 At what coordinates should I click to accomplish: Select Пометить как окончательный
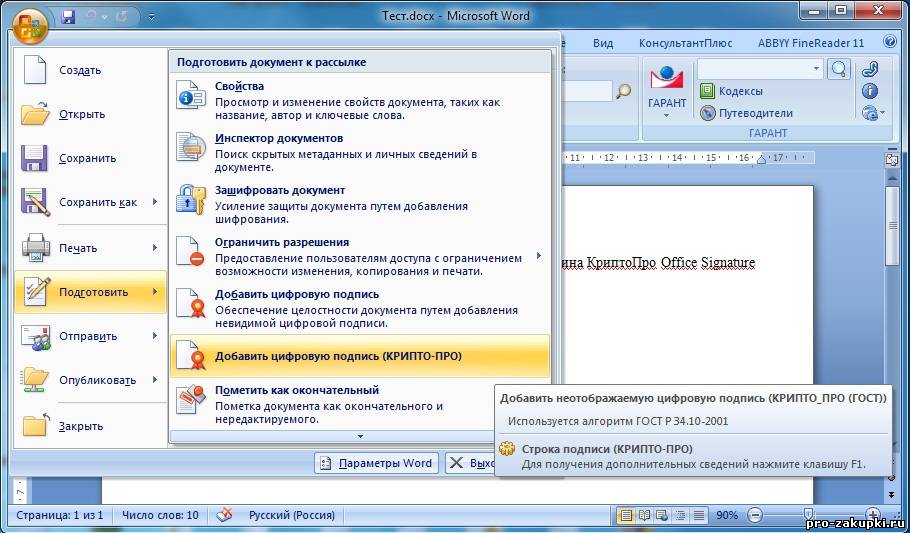360,404
